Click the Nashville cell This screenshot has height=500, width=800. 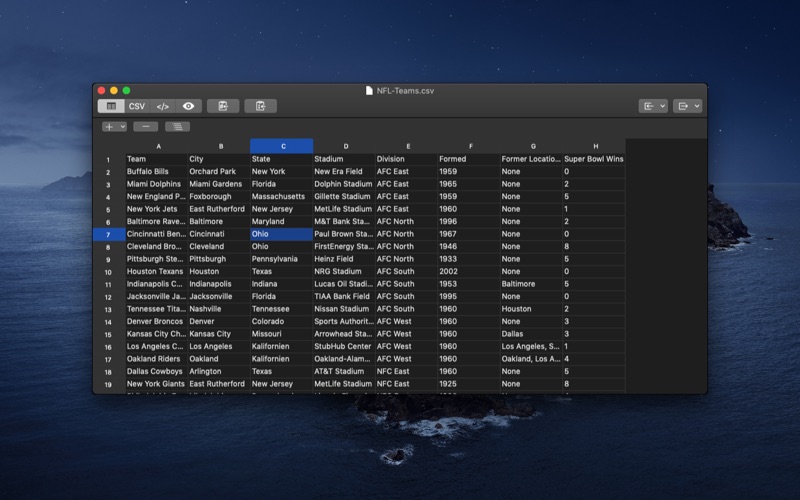[219, 309]
